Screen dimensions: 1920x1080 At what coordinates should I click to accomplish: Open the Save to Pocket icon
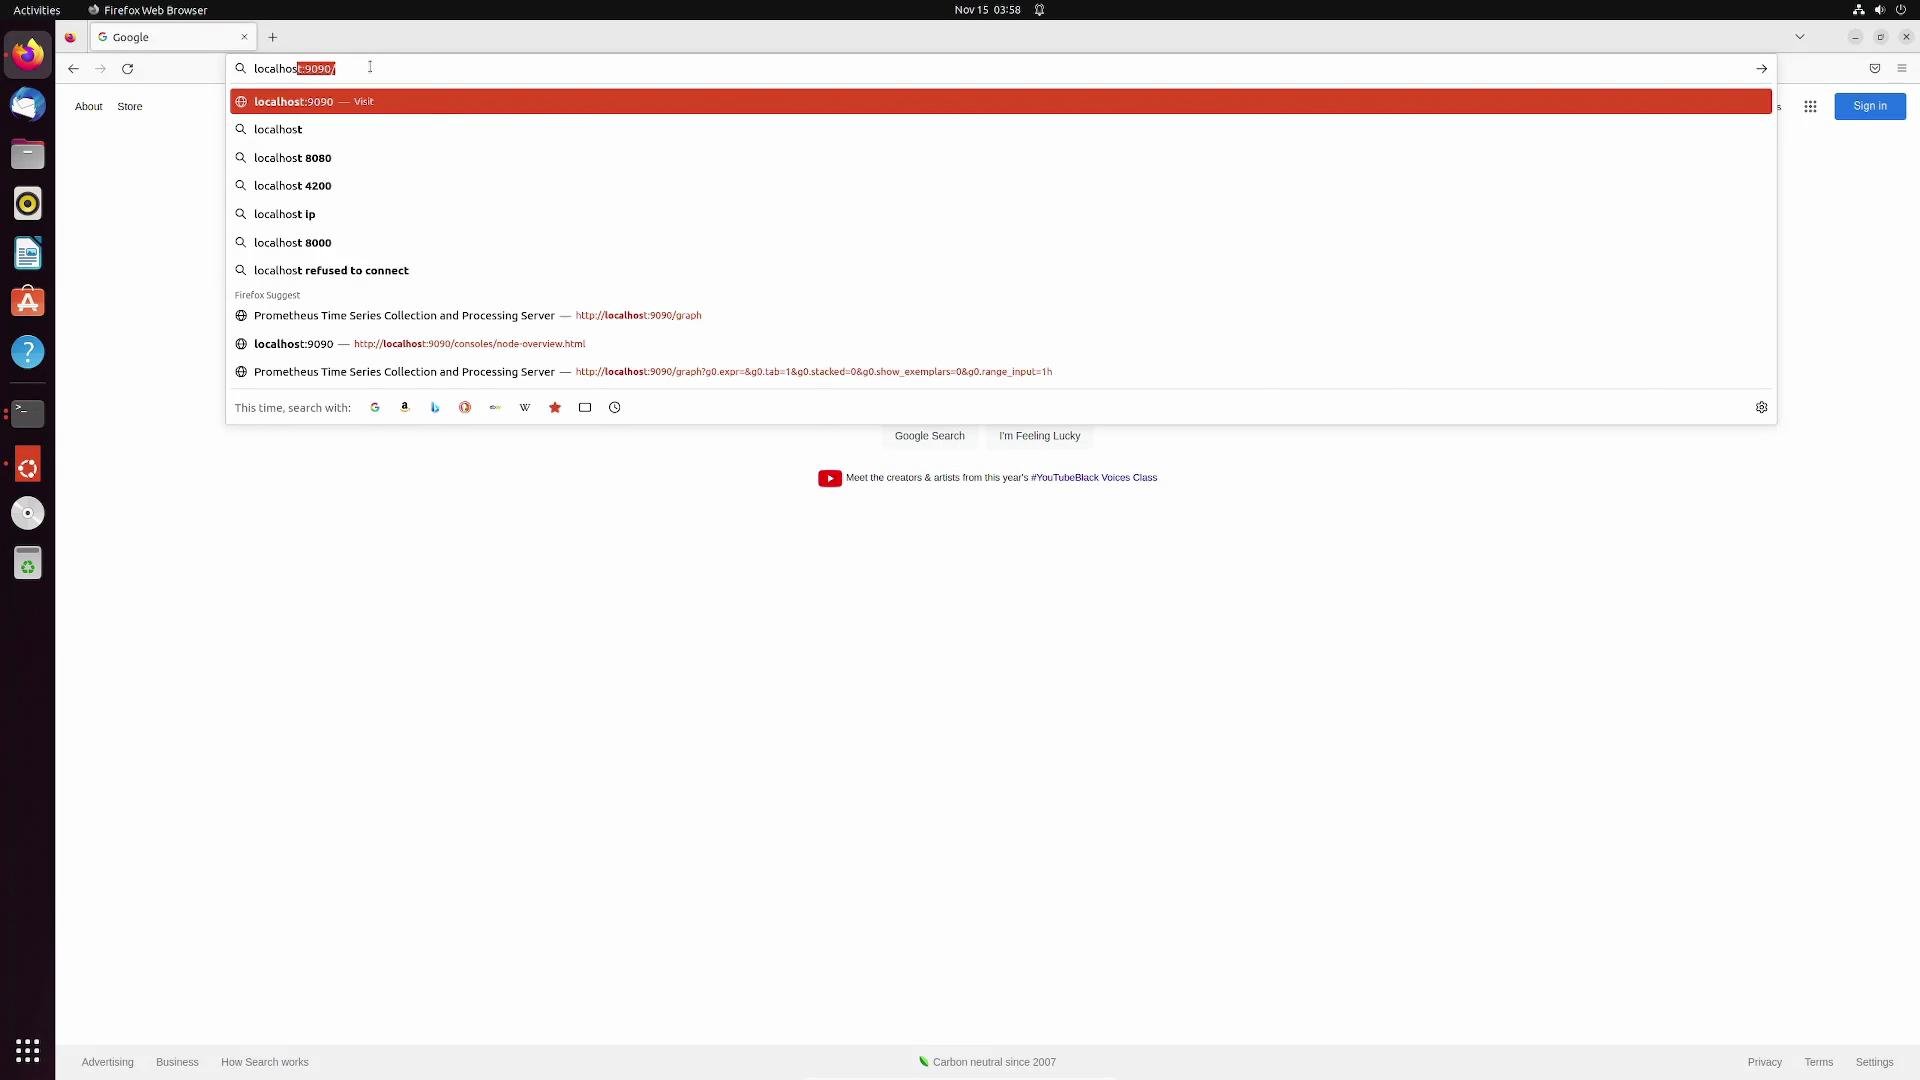[x=1875, y=69]
